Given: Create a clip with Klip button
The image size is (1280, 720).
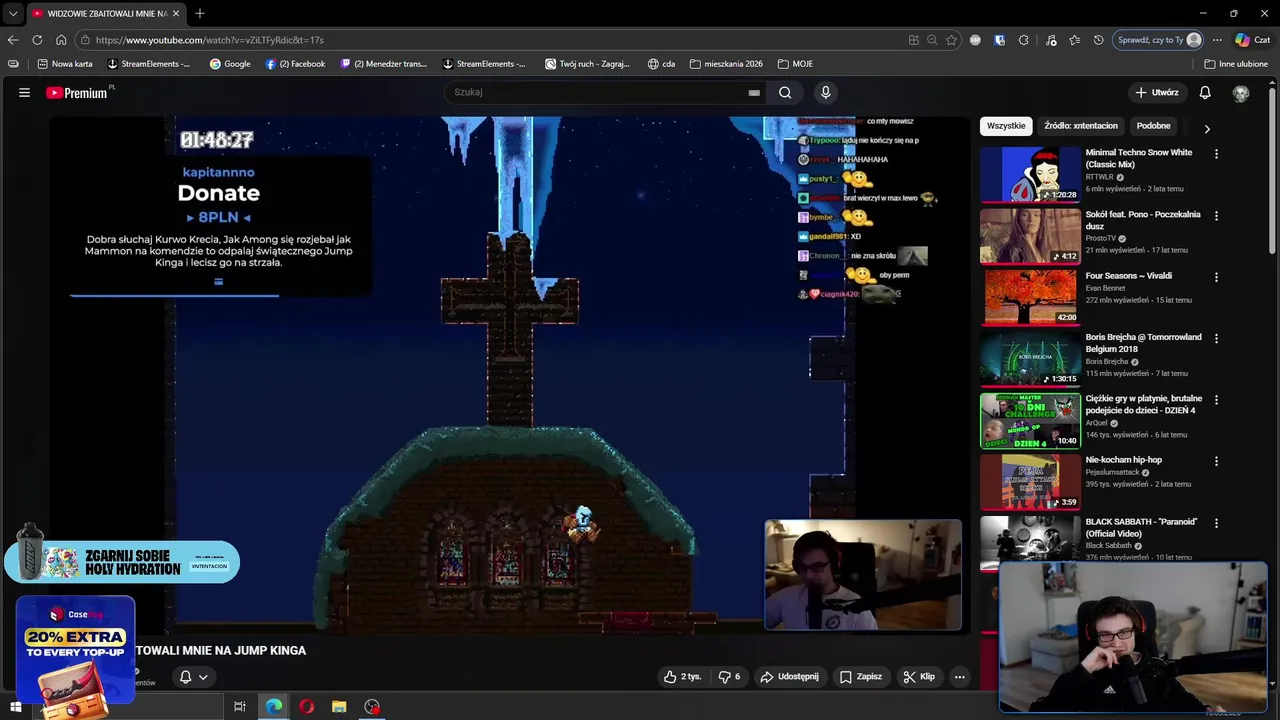Looking at the screenshot, I should (919, 677).
